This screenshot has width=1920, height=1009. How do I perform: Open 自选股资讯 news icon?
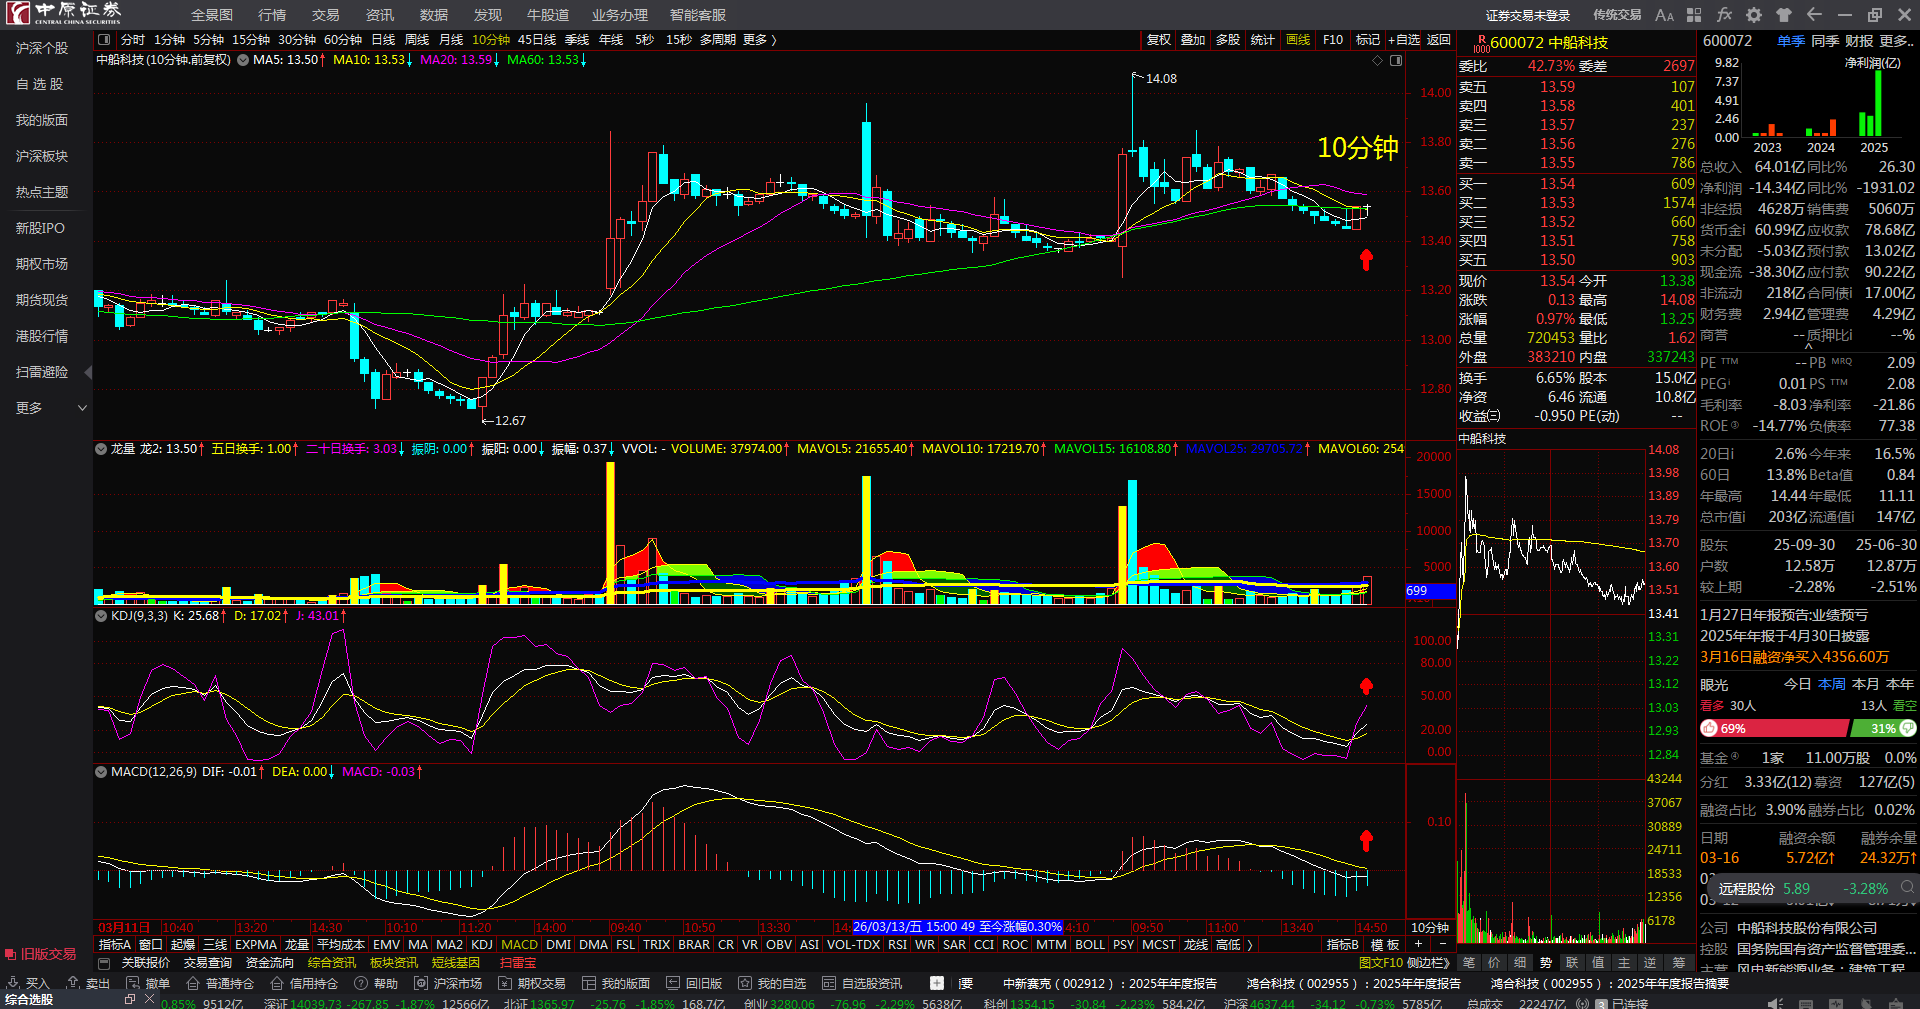(x=829, y=983)
